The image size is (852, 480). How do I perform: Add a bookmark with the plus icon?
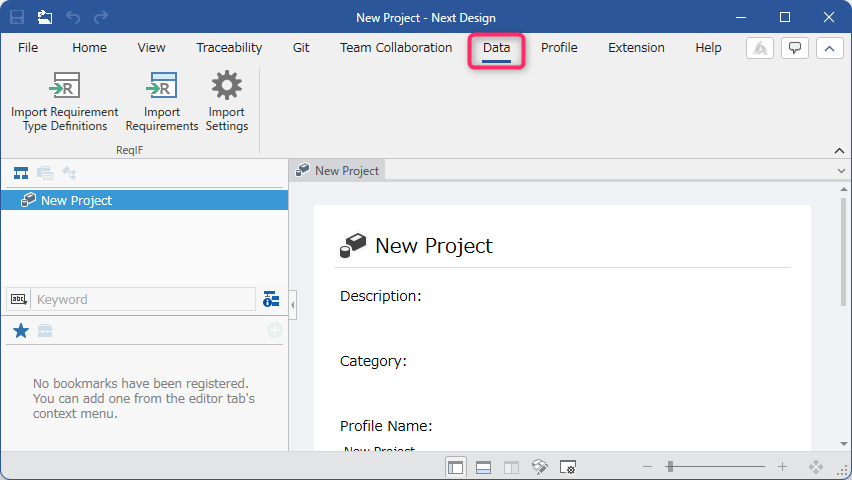tap(274, 330)
